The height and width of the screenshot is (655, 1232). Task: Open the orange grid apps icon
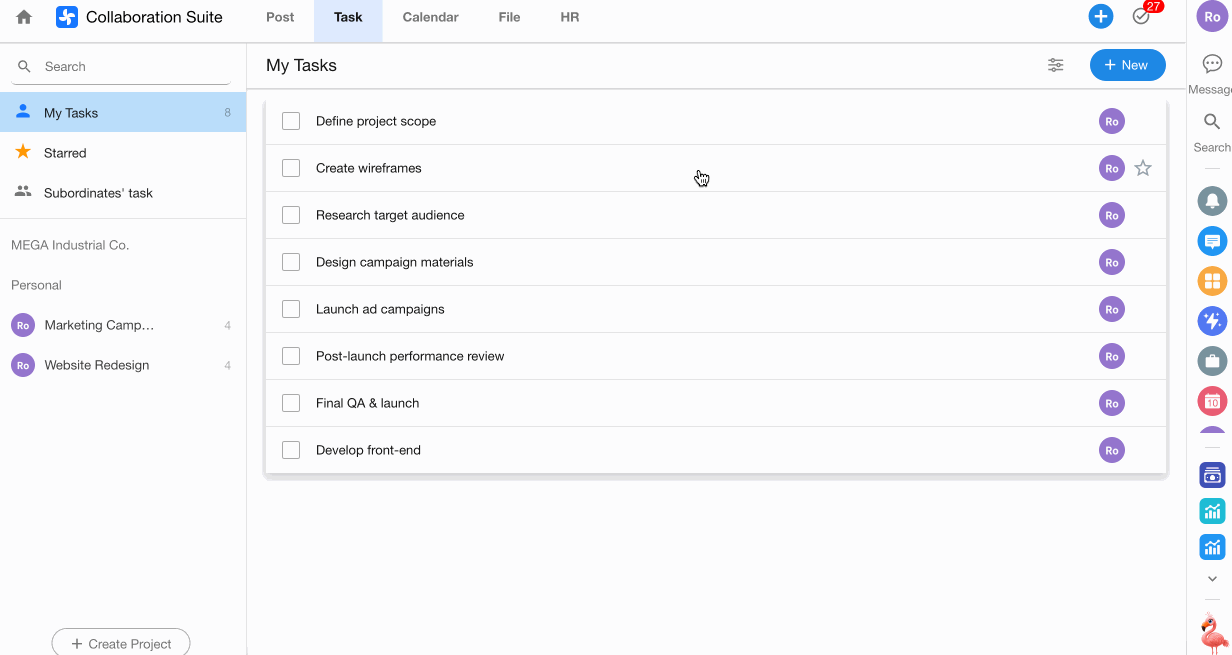1212,281
